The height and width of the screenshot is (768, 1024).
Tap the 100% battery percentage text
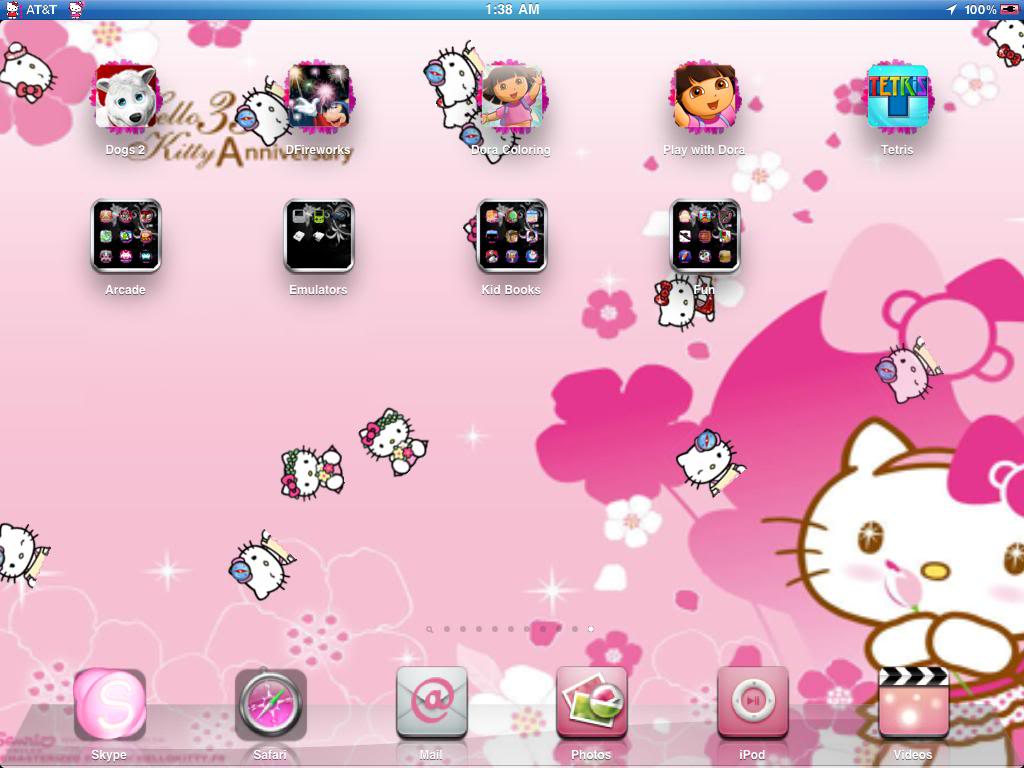coord(980,10)
